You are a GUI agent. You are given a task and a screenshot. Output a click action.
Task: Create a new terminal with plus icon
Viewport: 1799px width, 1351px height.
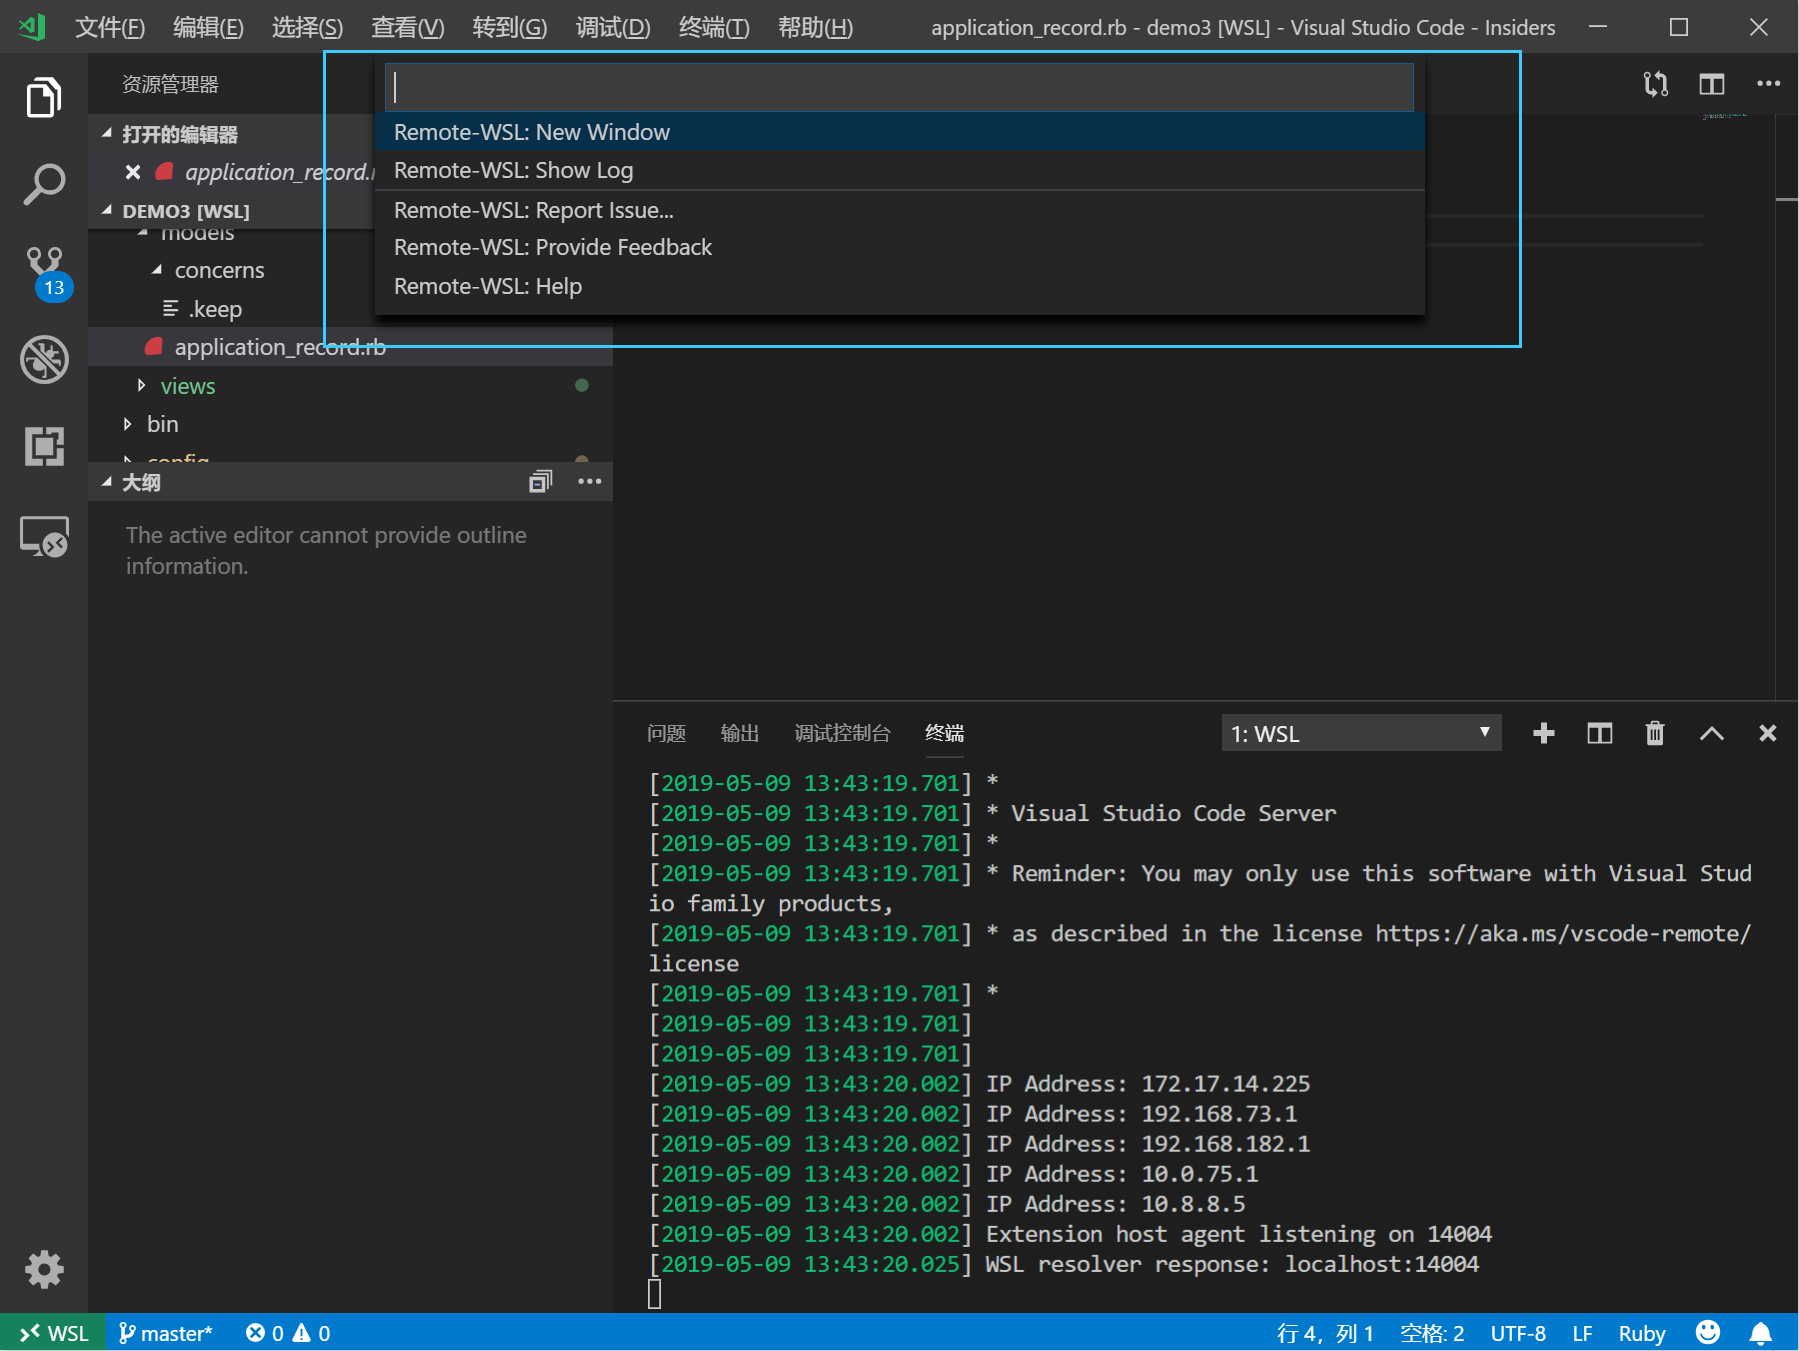pyautogui.click(x=1543, y=733)
